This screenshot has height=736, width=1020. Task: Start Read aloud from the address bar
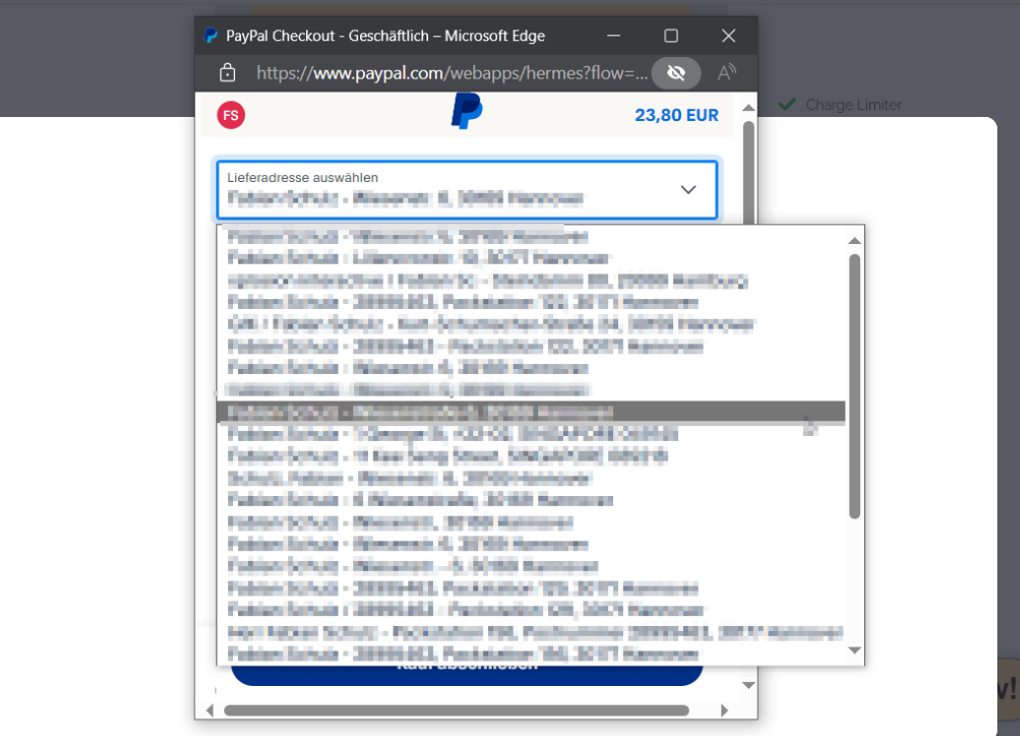pyautogui.click(x=727, y=72)
